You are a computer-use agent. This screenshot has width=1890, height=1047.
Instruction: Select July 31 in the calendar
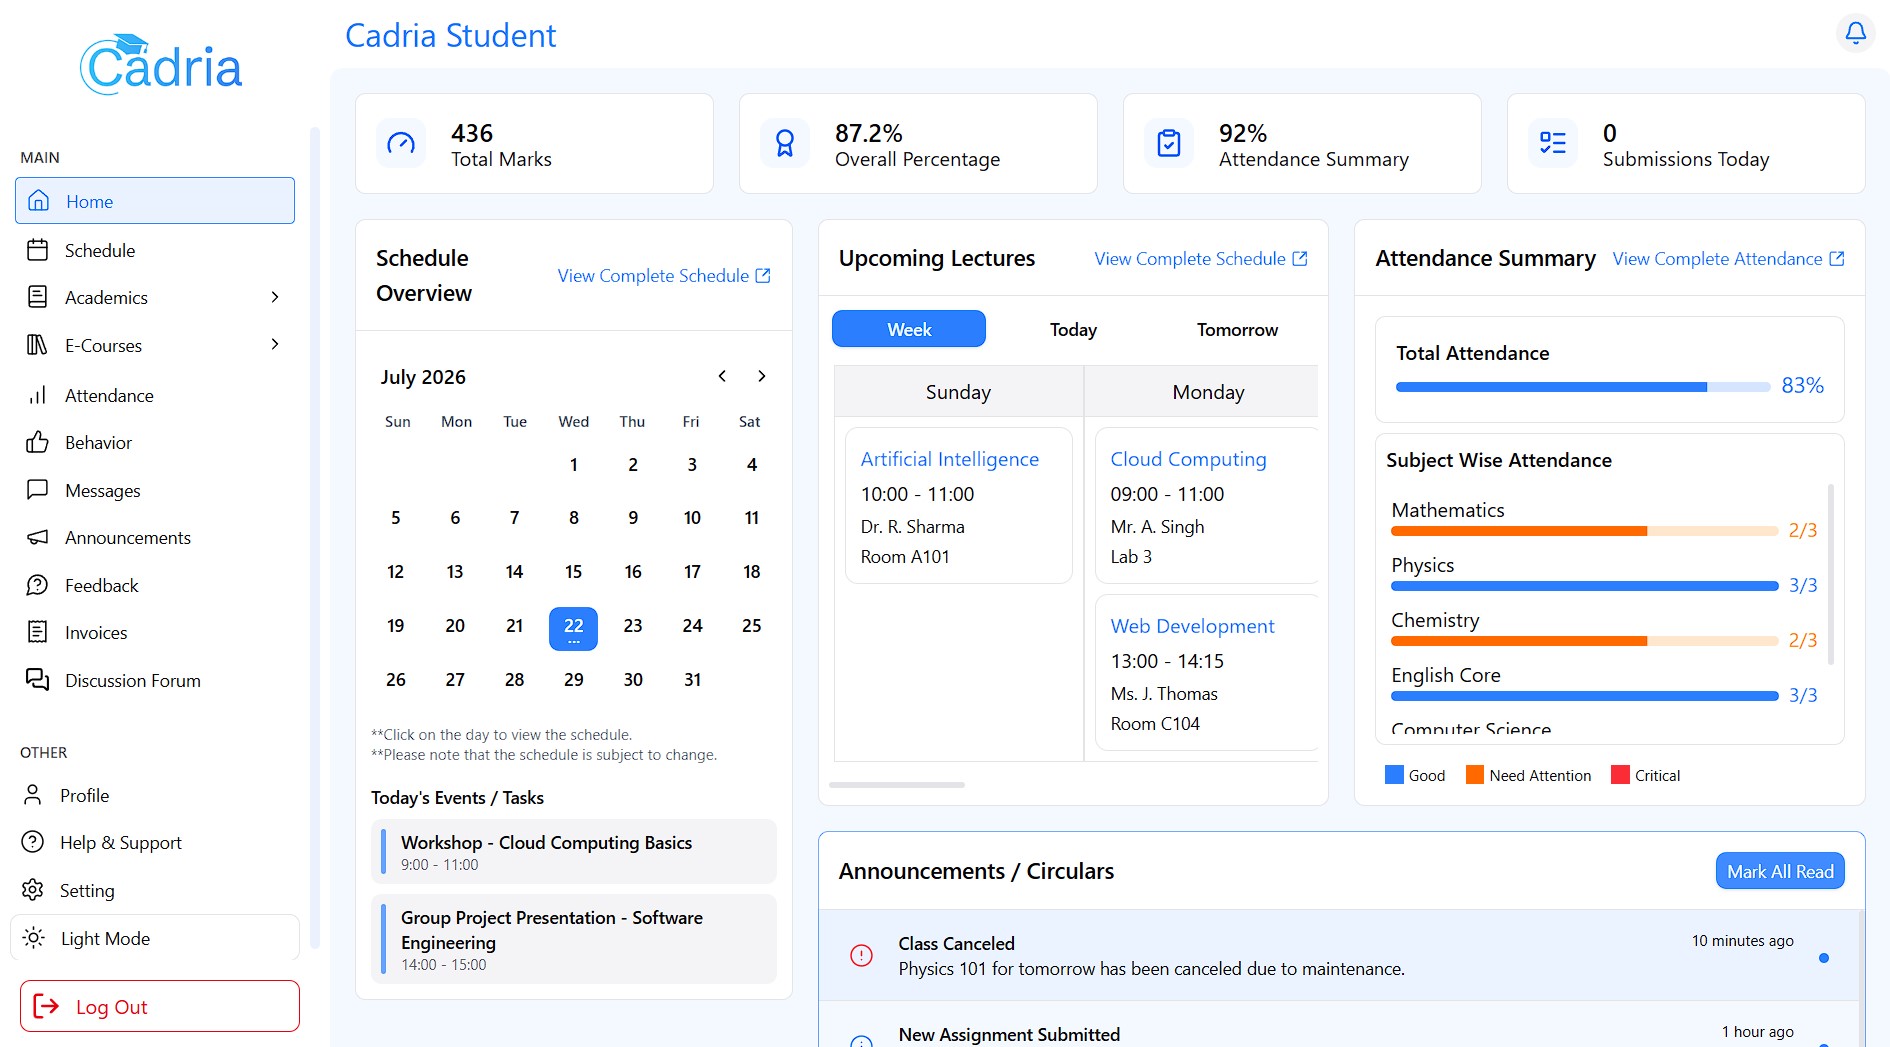692,679
